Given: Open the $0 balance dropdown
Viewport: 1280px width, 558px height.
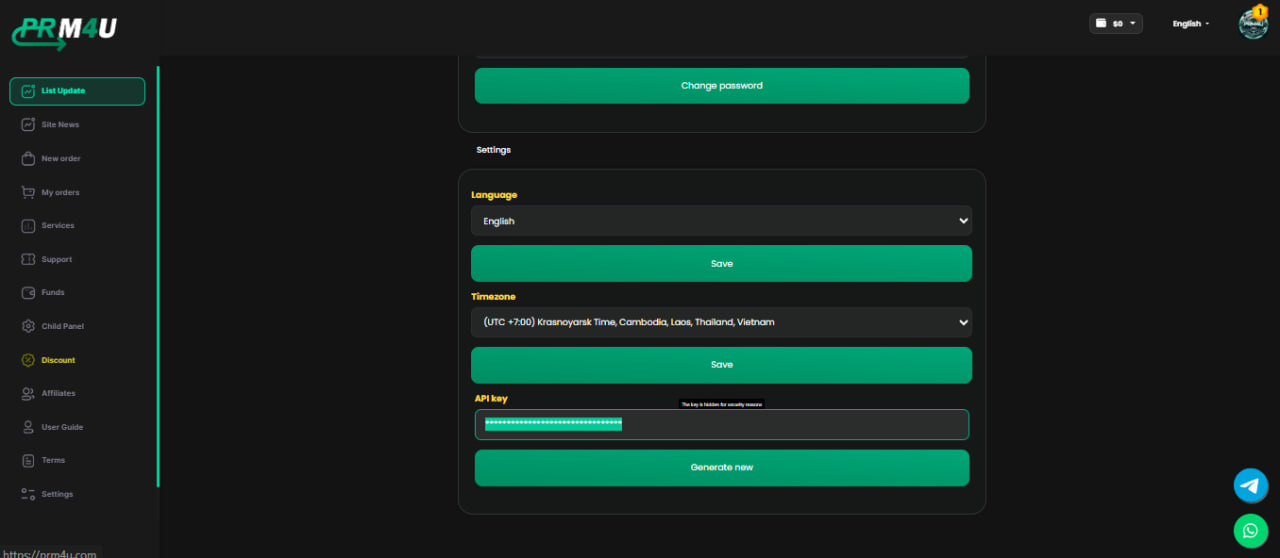Looking at the screenshot, I should pos(1115,23).
